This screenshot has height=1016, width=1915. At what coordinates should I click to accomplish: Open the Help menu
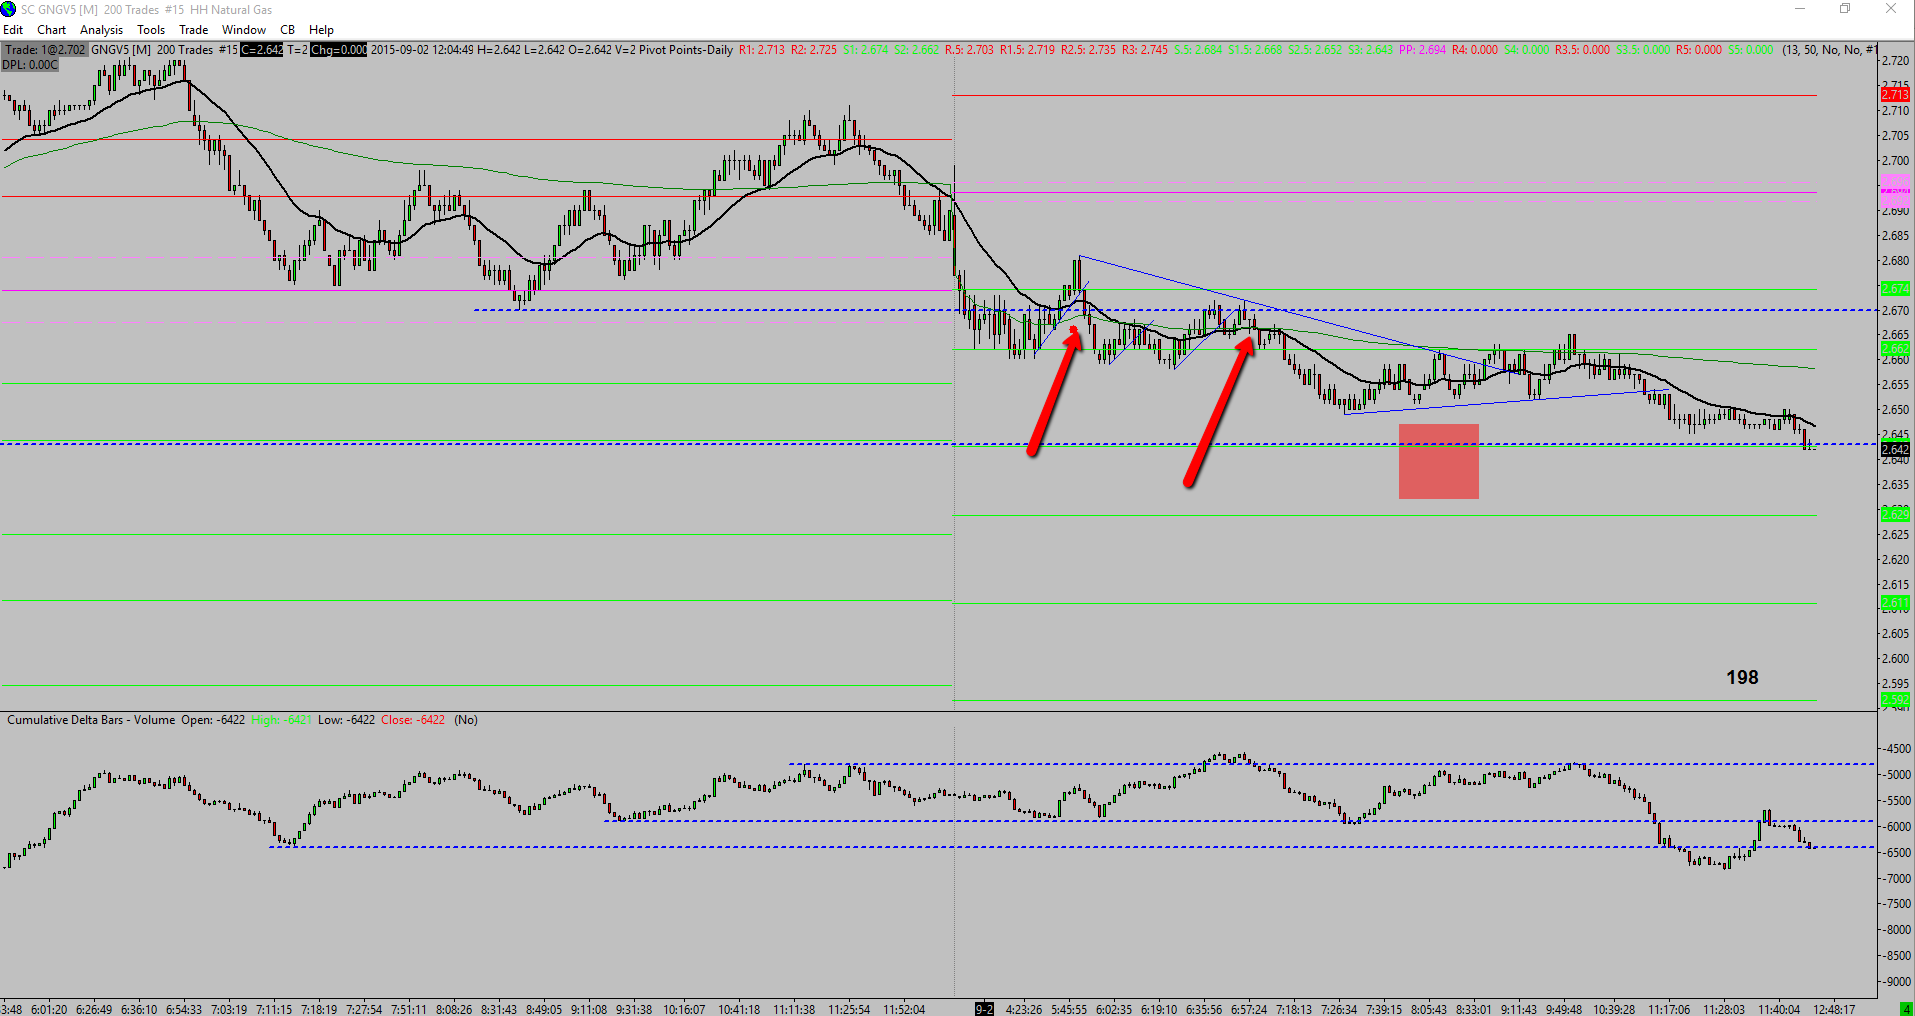(x=321, y=30)
